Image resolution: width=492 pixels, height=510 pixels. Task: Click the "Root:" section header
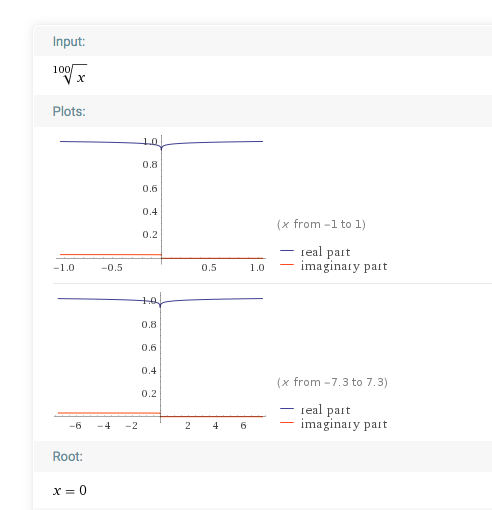click(x=68, y=457)
